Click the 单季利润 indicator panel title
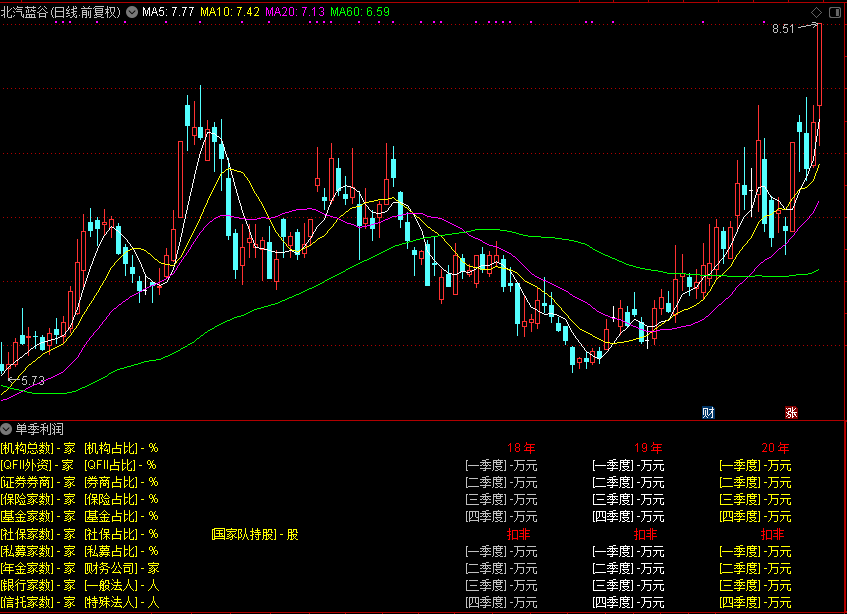The image size is (847, 614). click(x=38, y=428)
